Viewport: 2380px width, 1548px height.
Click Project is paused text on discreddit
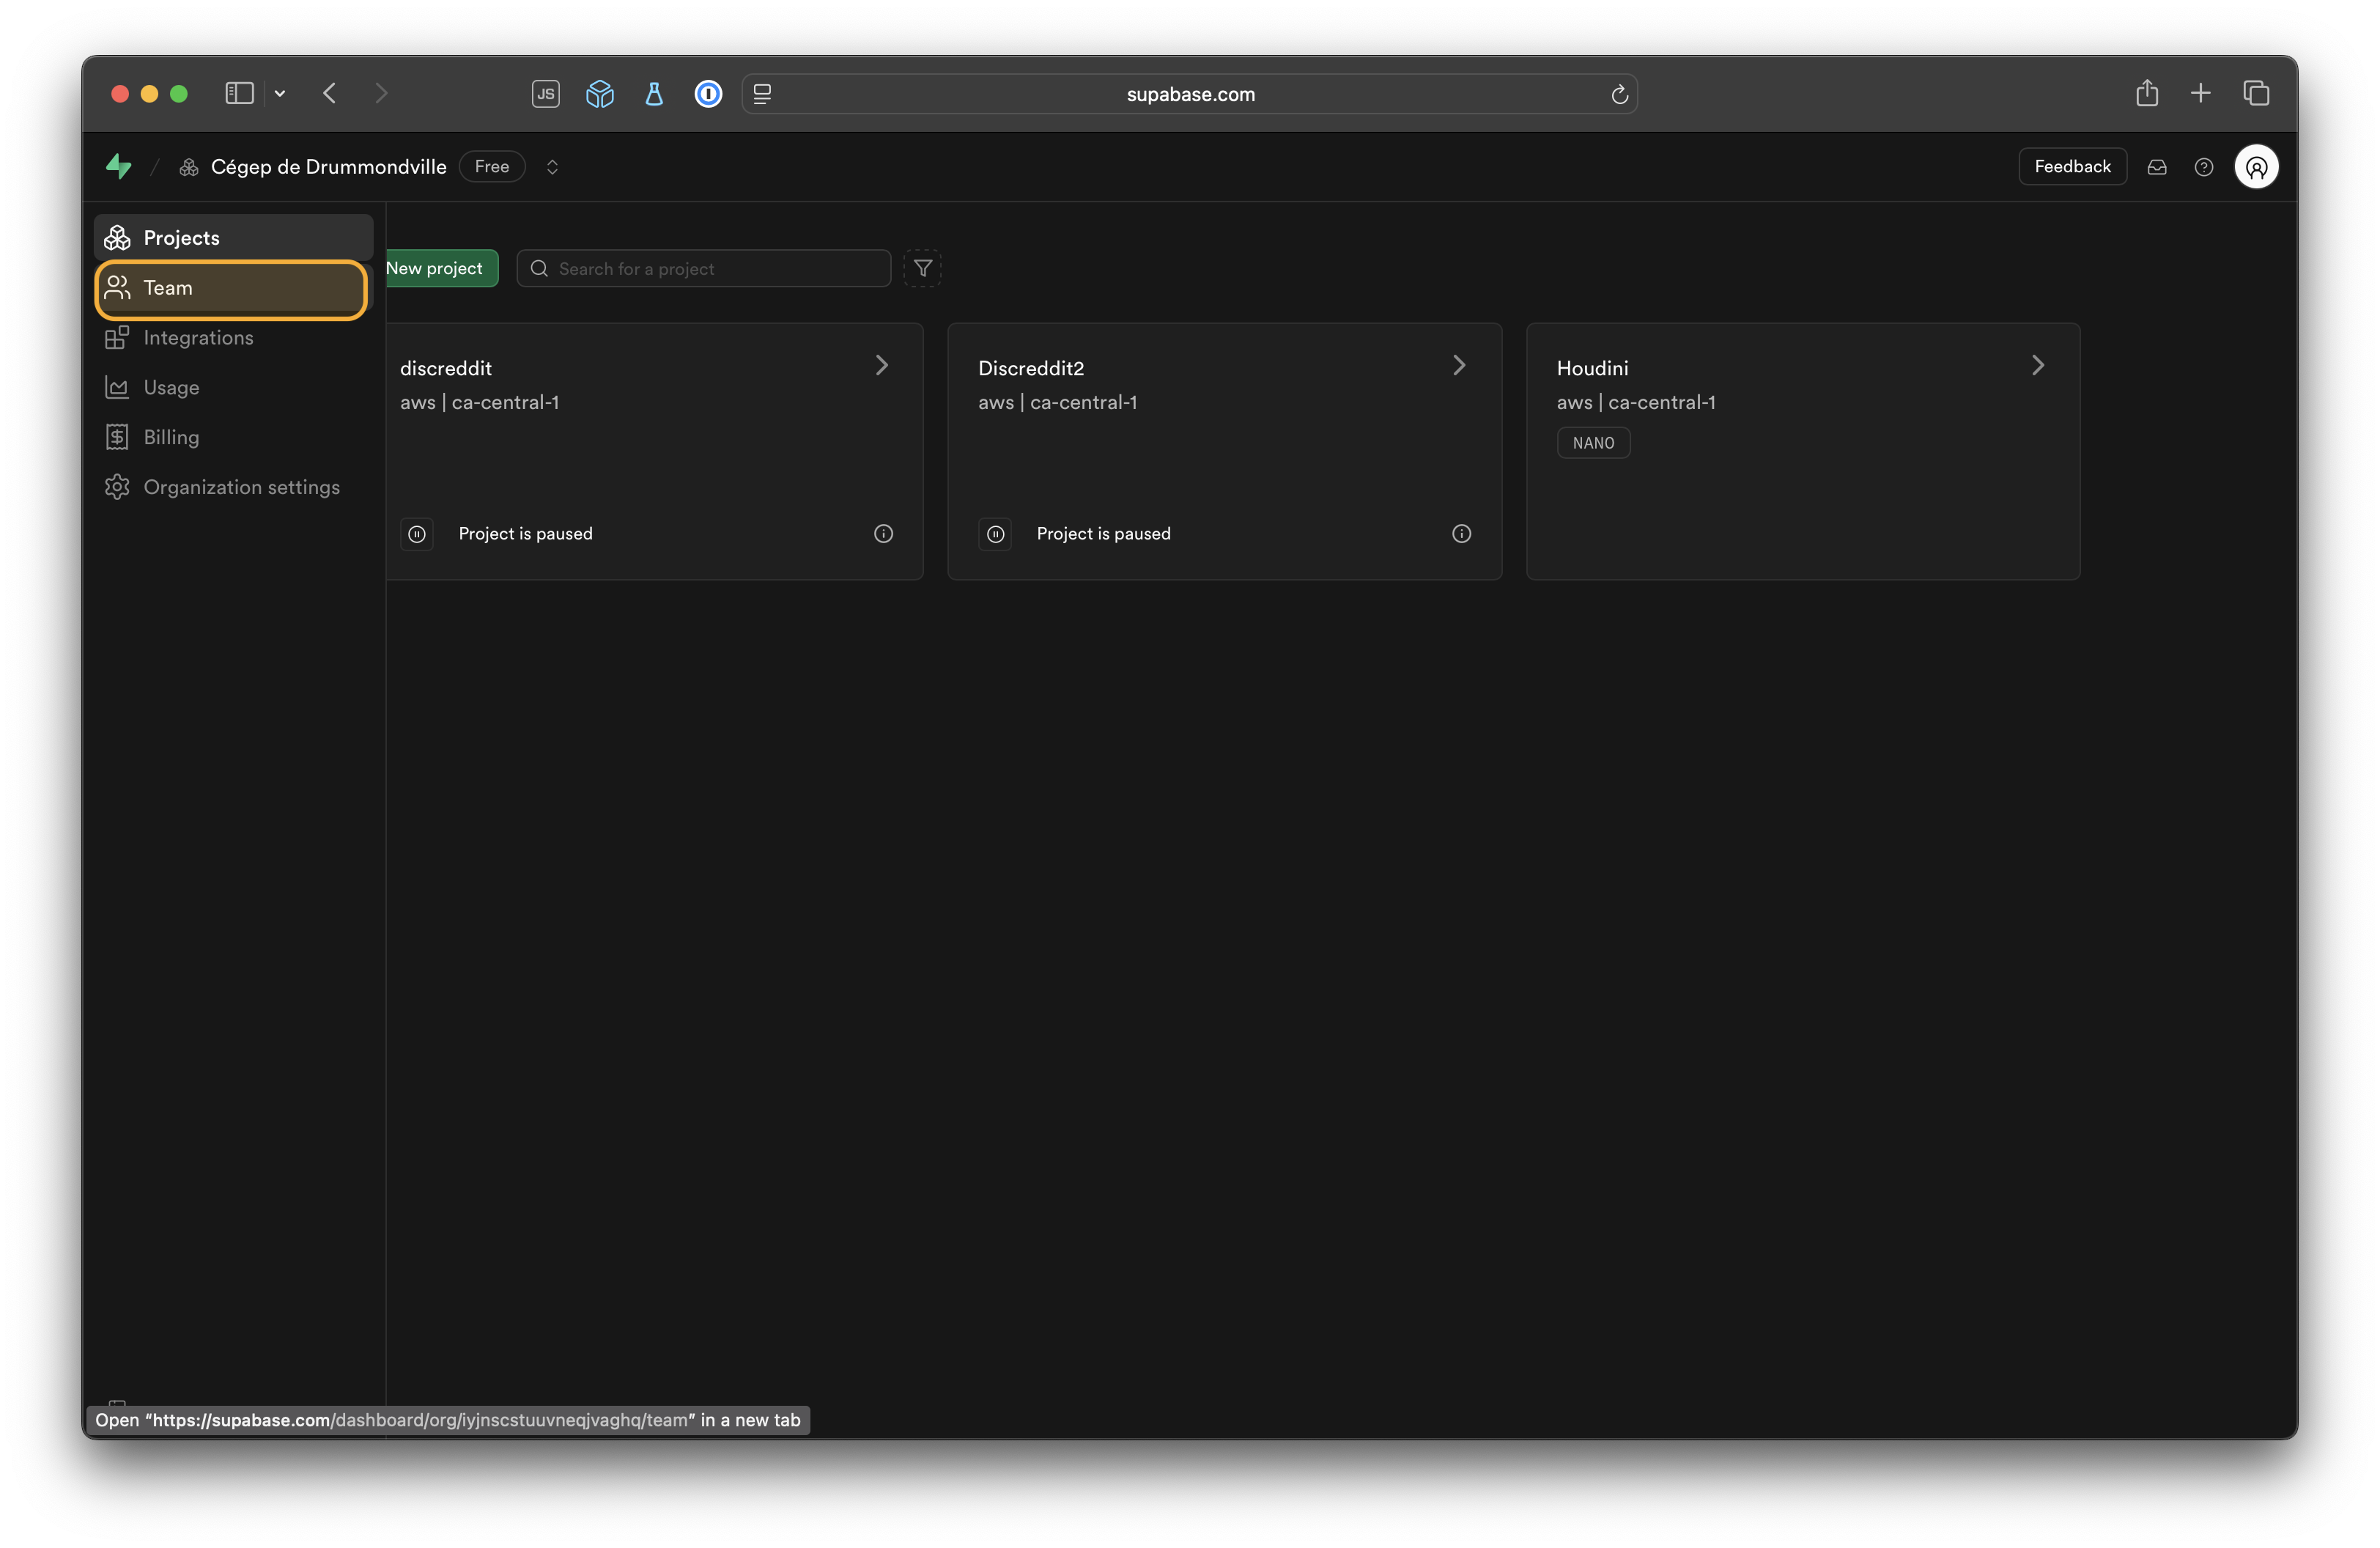[x=526, y=534]
